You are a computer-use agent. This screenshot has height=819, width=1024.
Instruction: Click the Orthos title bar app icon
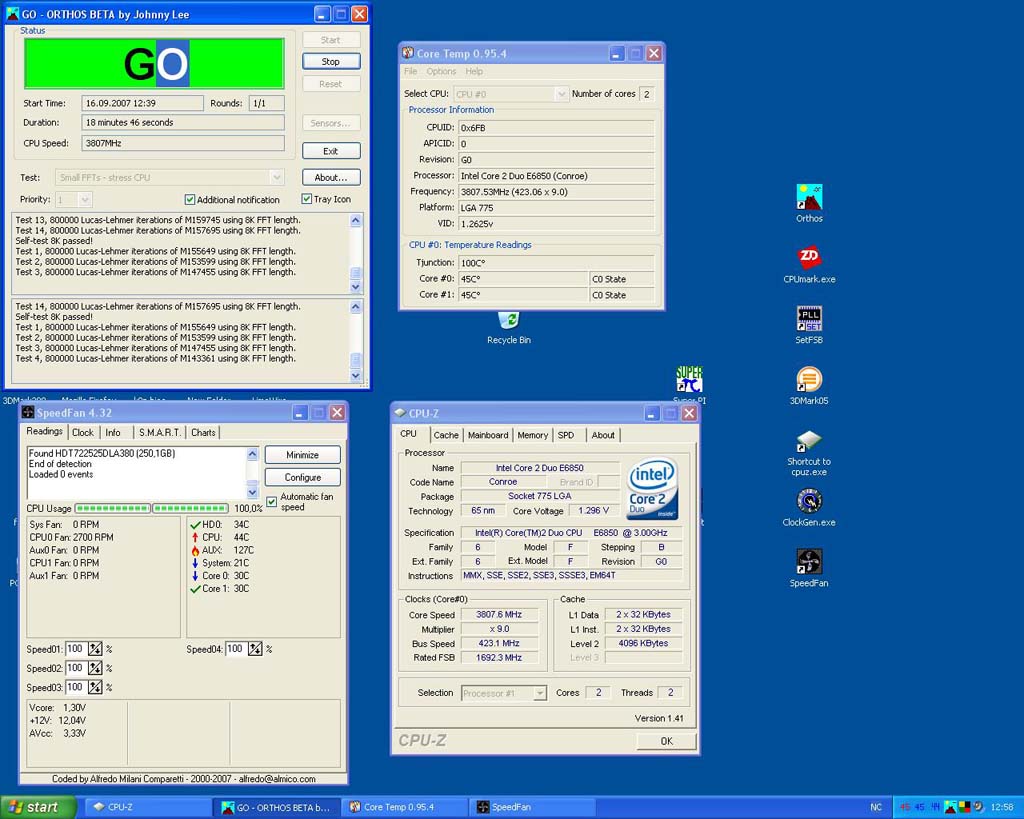[12, 14]
